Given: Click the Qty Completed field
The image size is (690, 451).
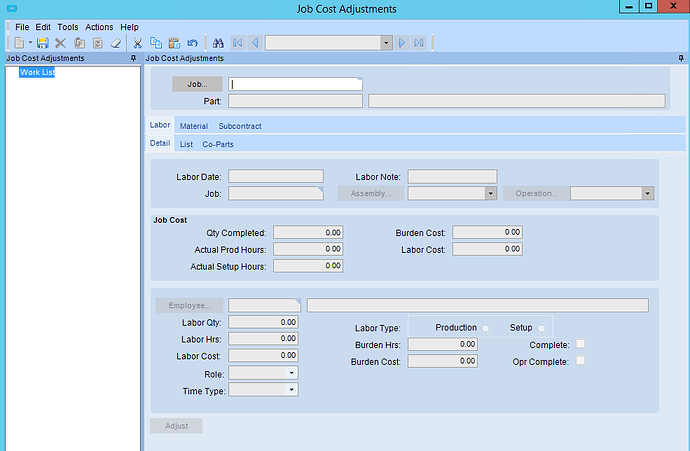Looking at the screenshot, I should click(x=308, y=232).
